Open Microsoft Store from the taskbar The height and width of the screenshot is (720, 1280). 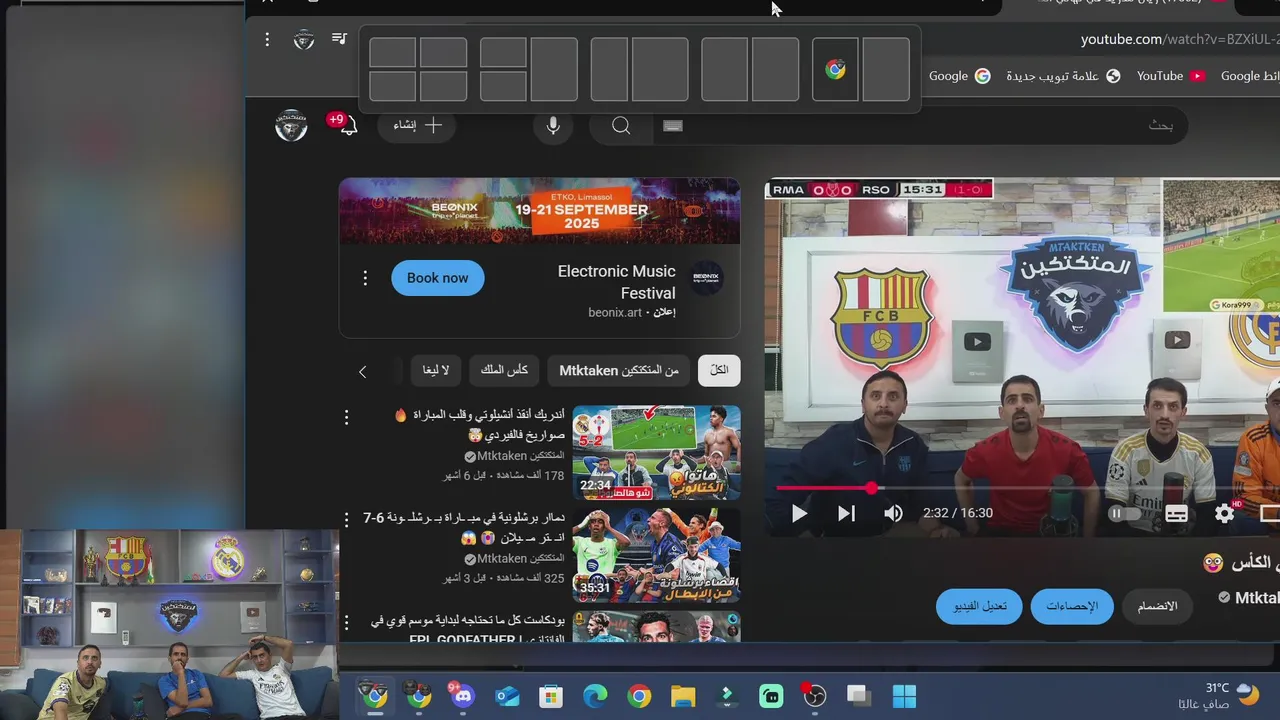tap(551, 696)
